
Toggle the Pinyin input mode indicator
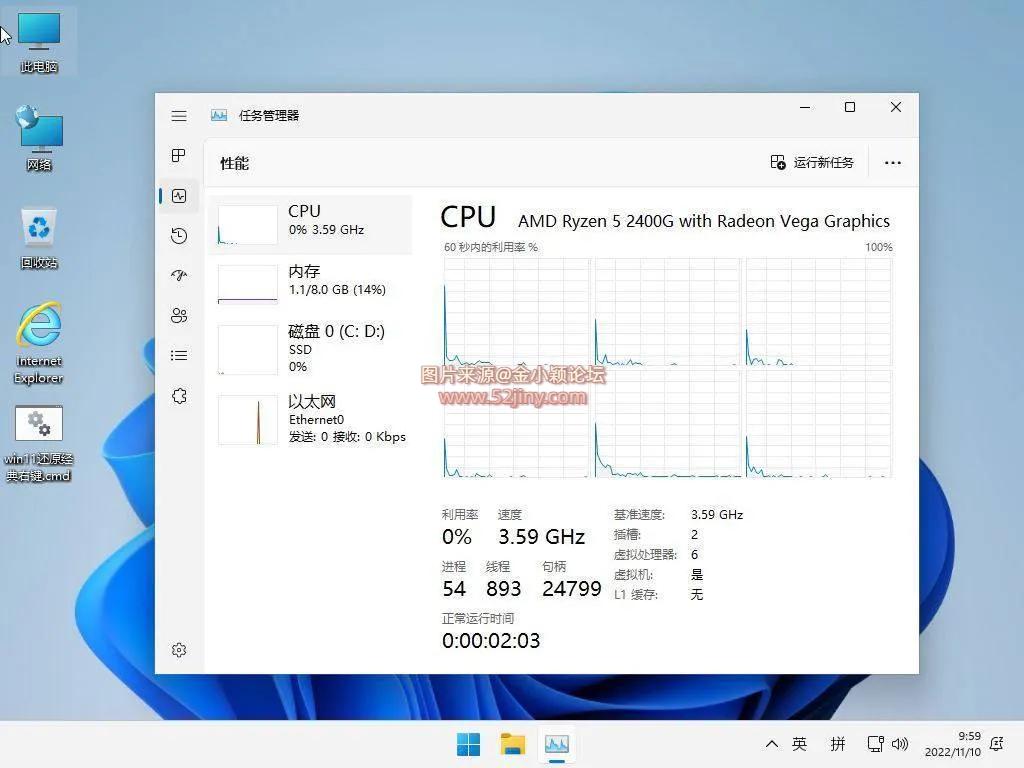click(x=838, y=744)
